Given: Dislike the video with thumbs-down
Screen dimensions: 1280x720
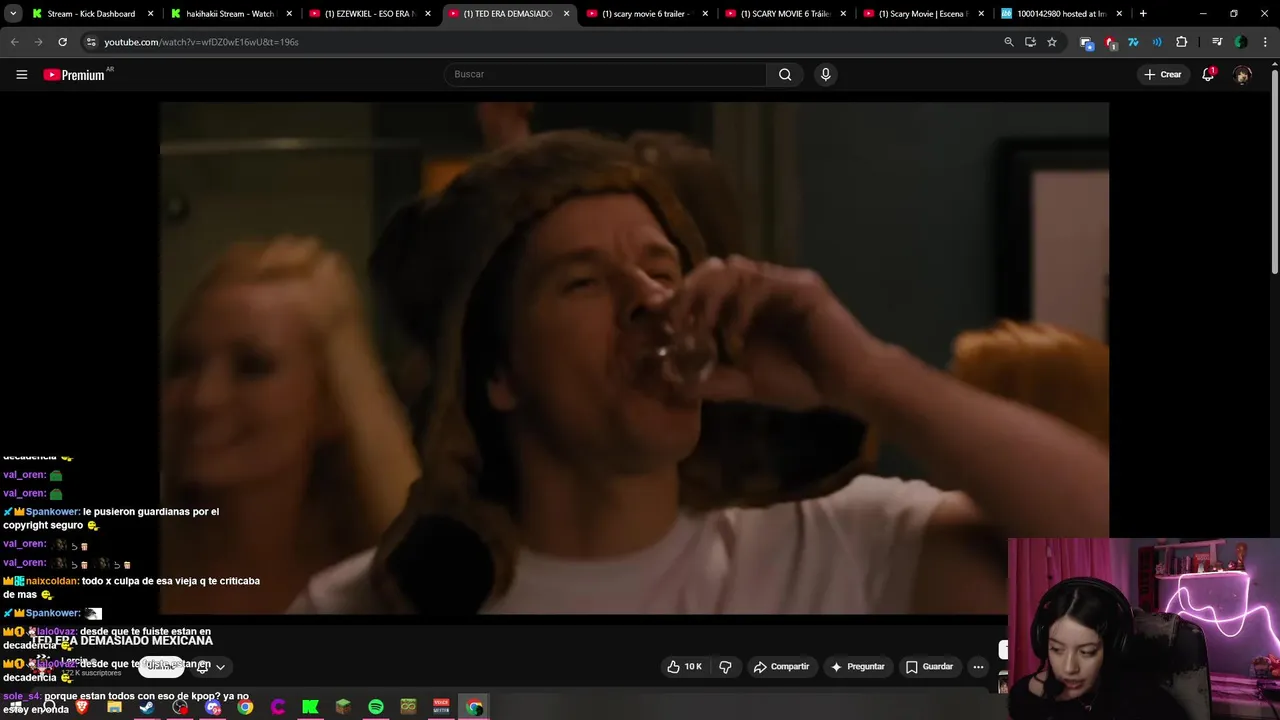Looking at the screenshot, I should (x=726, y=666).
